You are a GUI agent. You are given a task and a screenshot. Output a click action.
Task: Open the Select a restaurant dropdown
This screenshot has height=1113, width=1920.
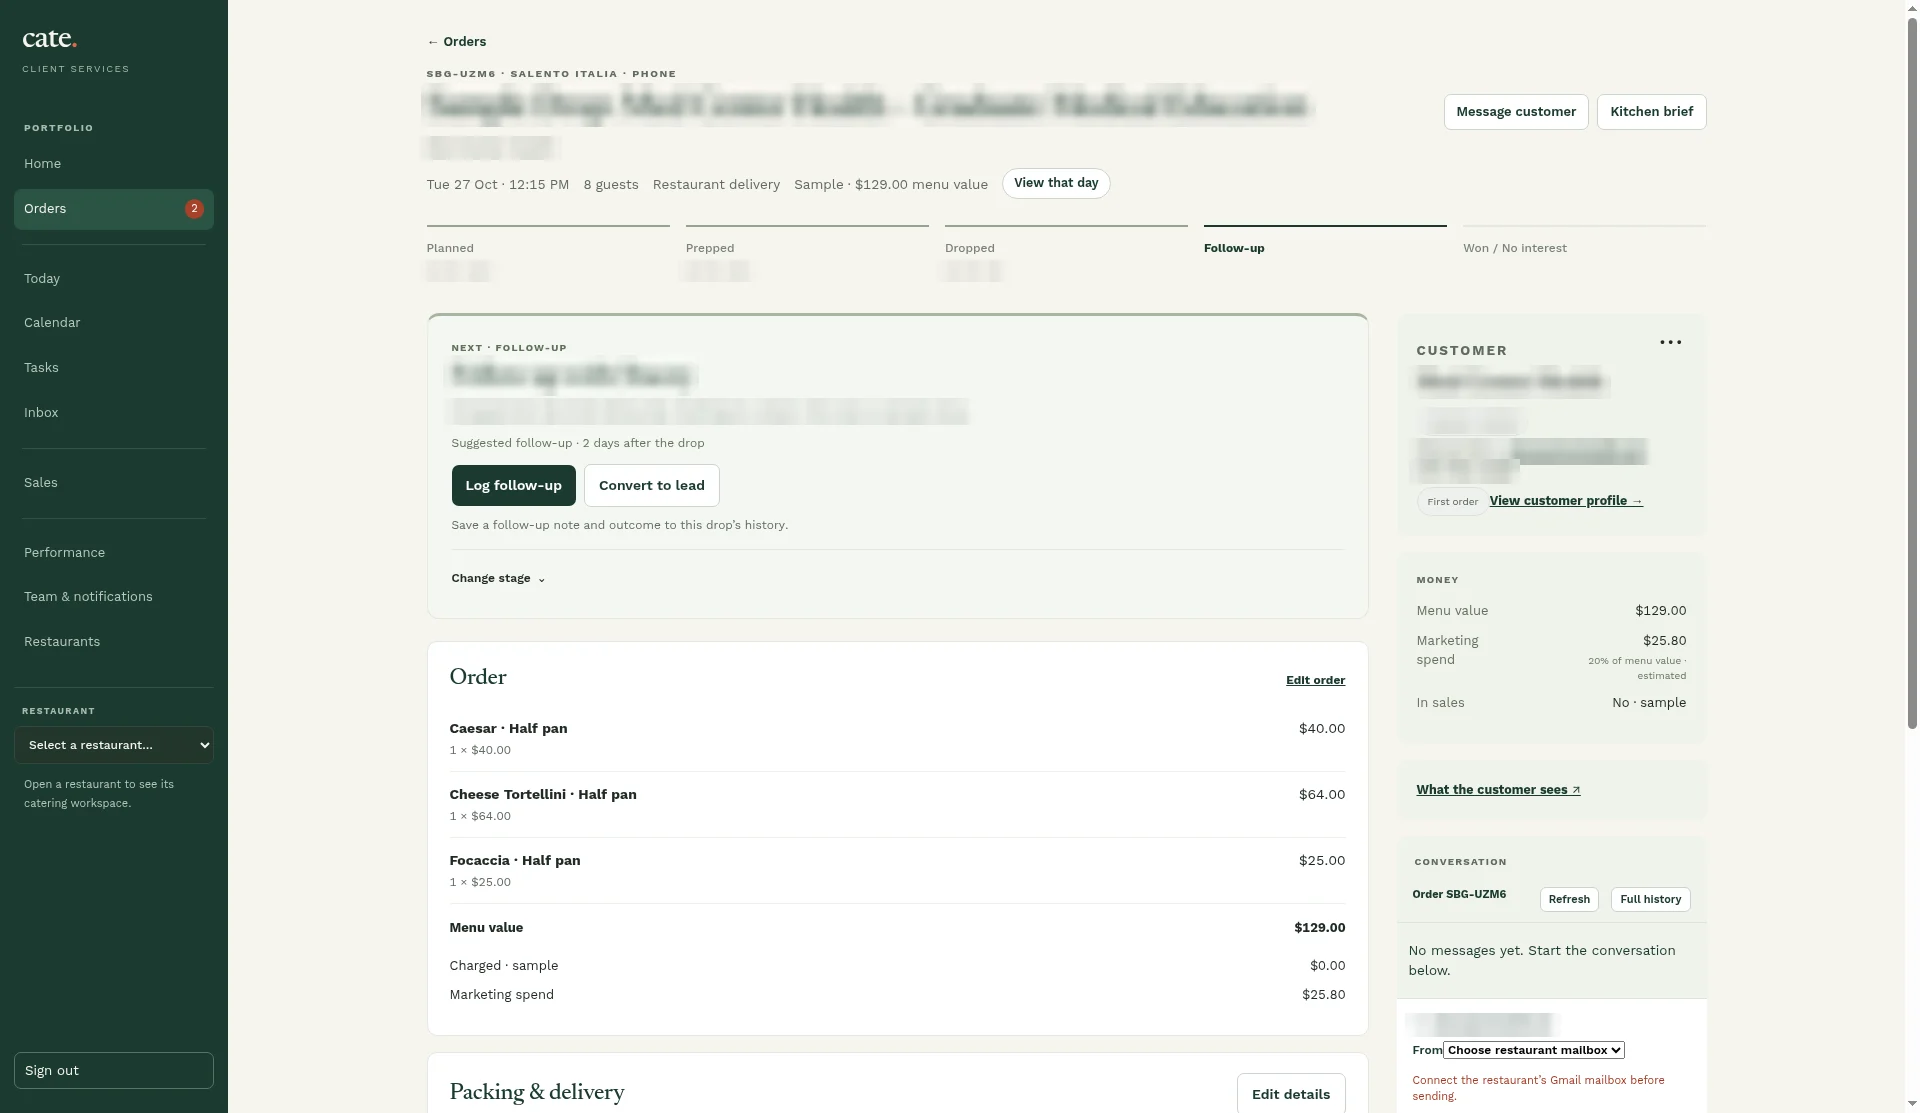point(114,745)
